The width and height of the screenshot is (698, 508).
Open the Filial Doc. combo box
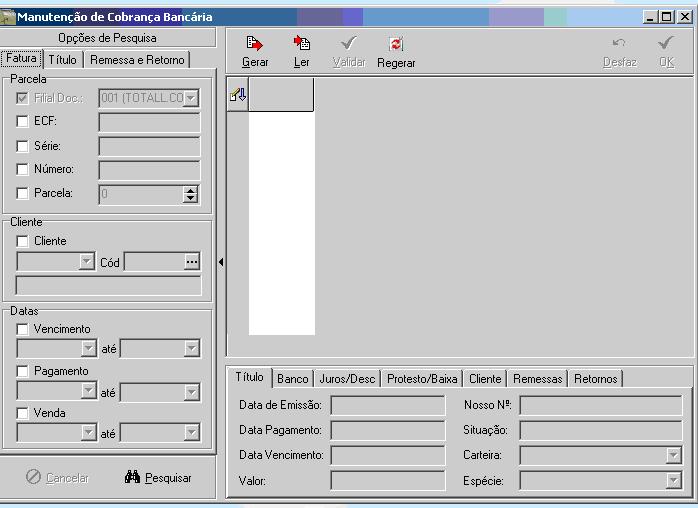coord(191,98)
